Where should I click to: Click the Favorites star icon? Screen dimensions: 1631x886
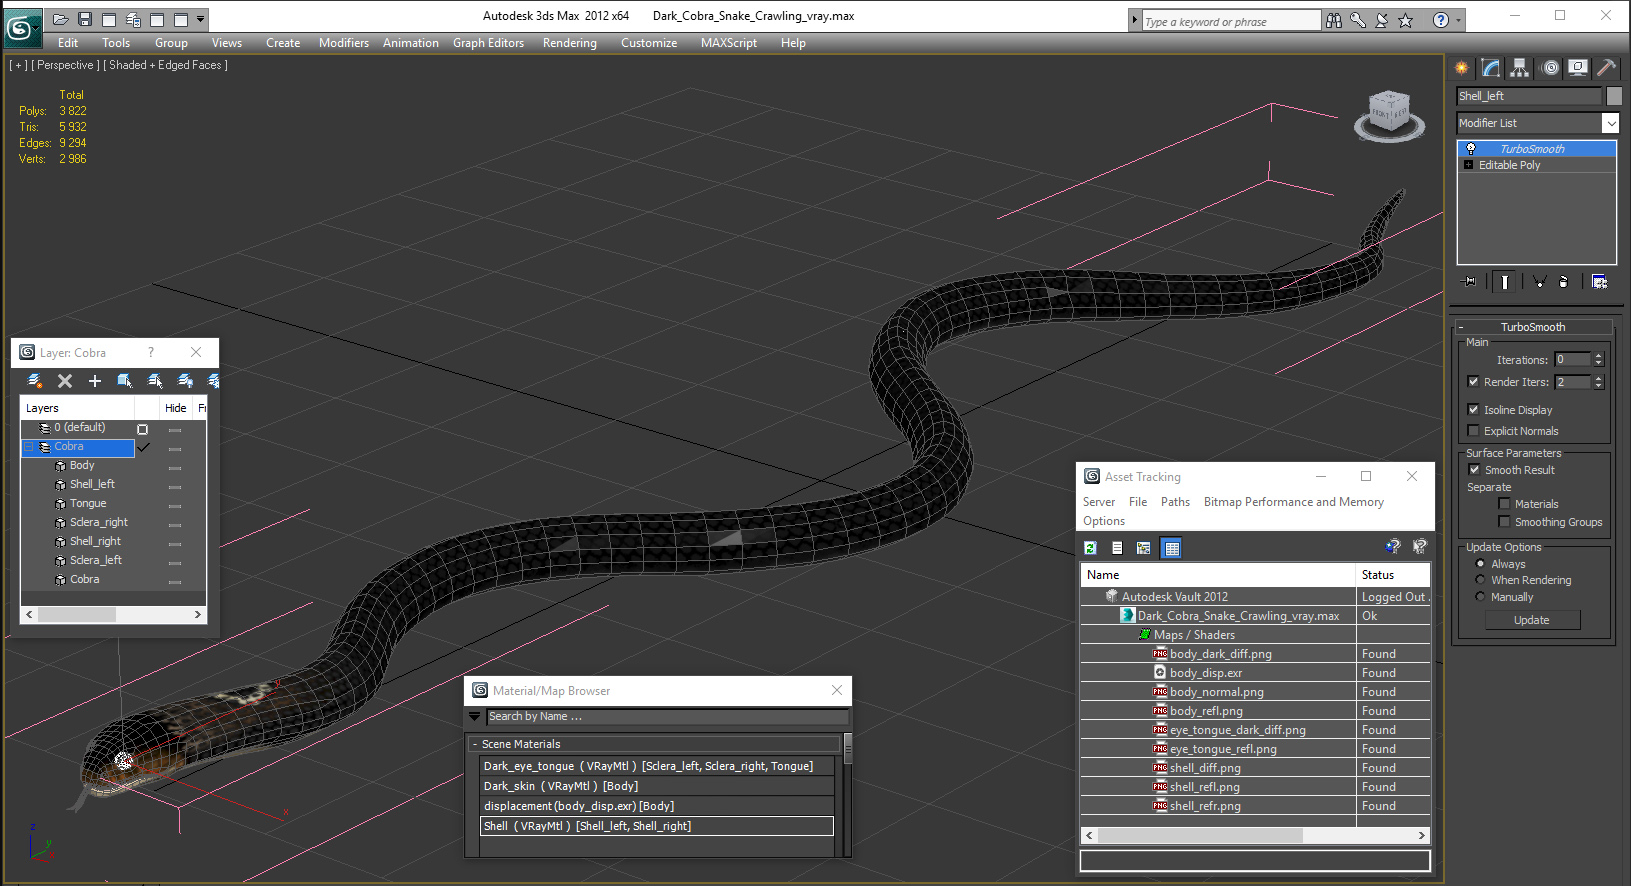click(x=1406, y=20)
